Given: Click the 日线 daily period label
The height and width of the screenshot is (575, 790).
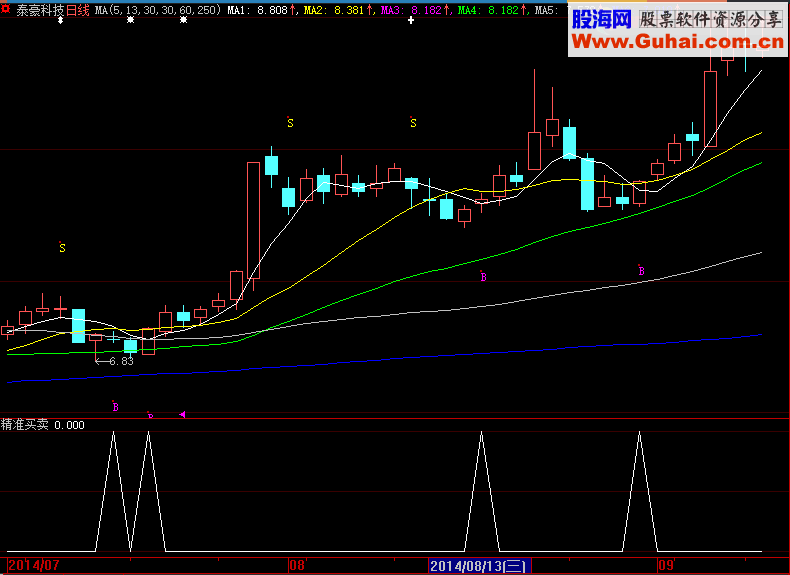Looking at the screenshot, I should click(78, 10).
